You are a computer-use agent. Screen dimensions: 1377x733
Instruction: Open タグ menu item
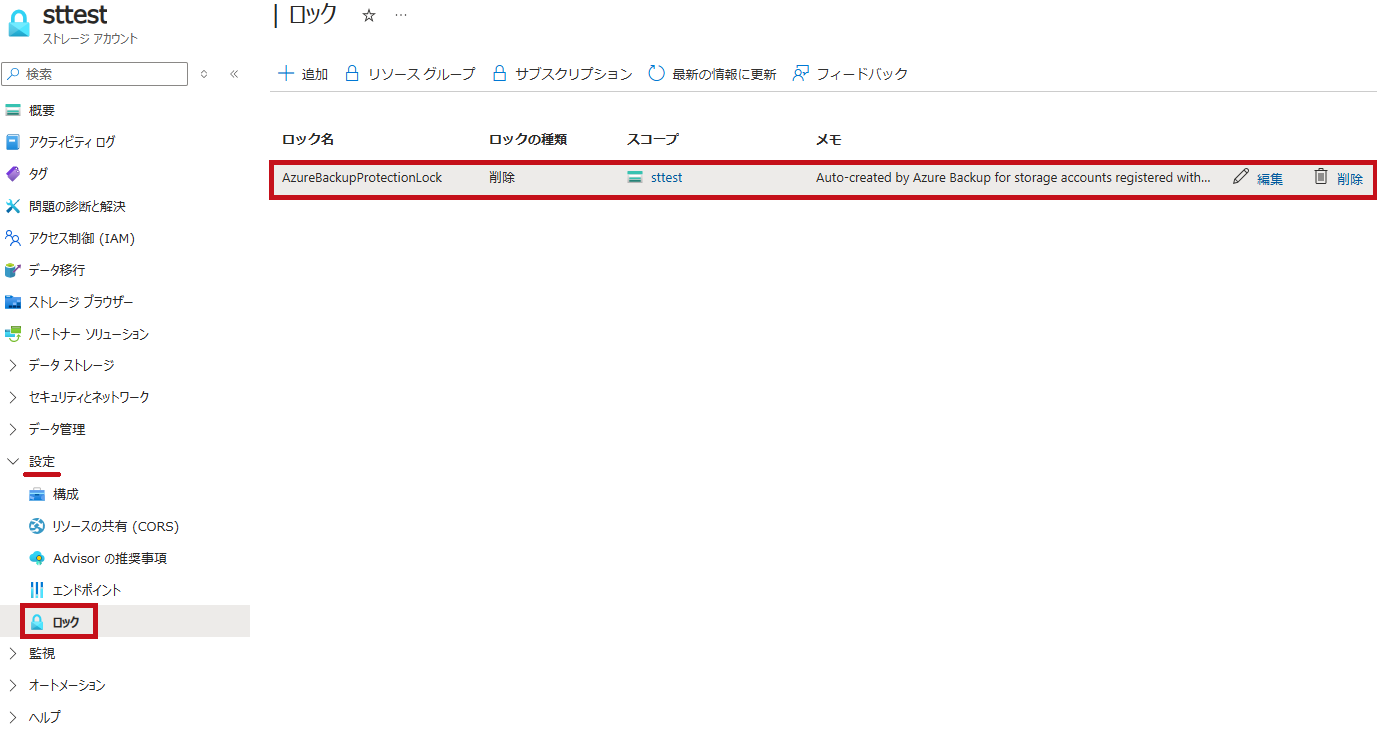pos(38,174)
